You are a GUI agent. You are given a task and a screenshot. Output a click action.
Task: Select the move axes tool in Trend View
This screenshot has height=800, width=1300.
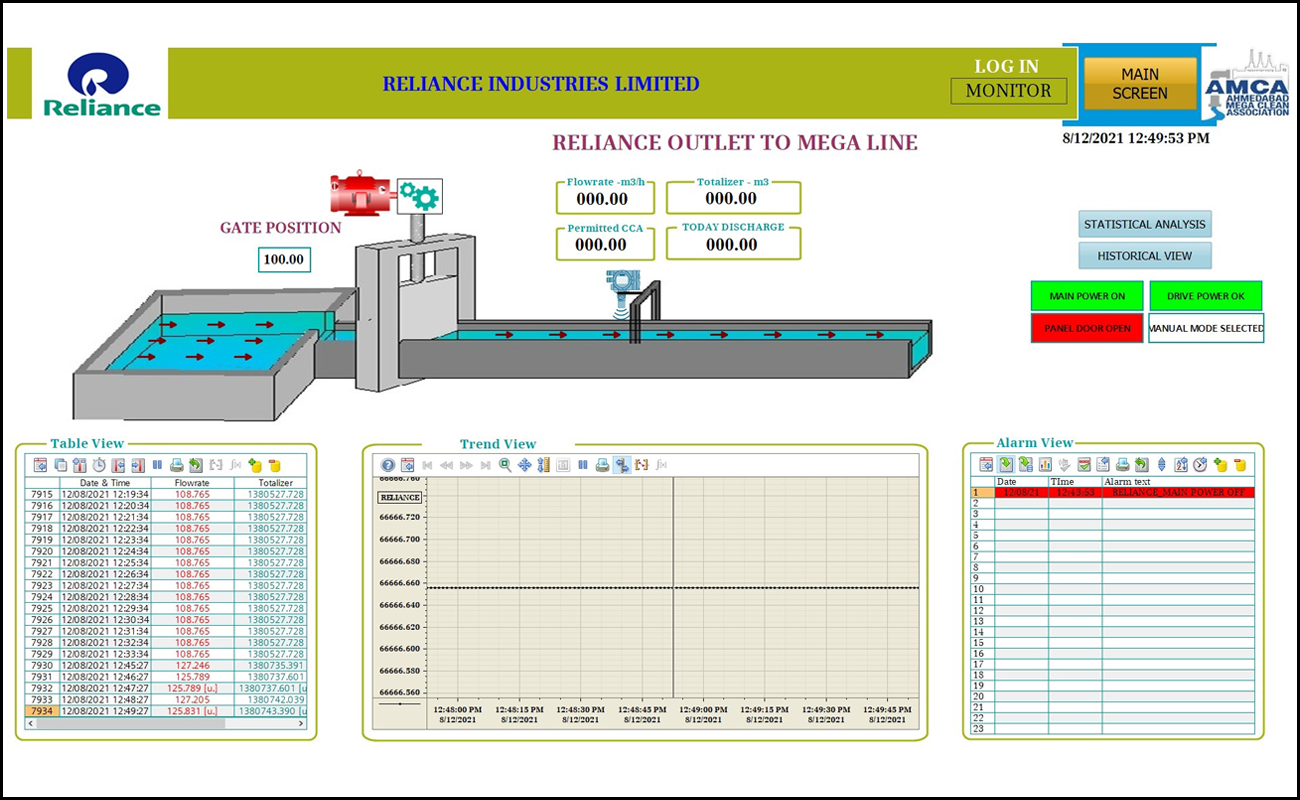[524, 465]
